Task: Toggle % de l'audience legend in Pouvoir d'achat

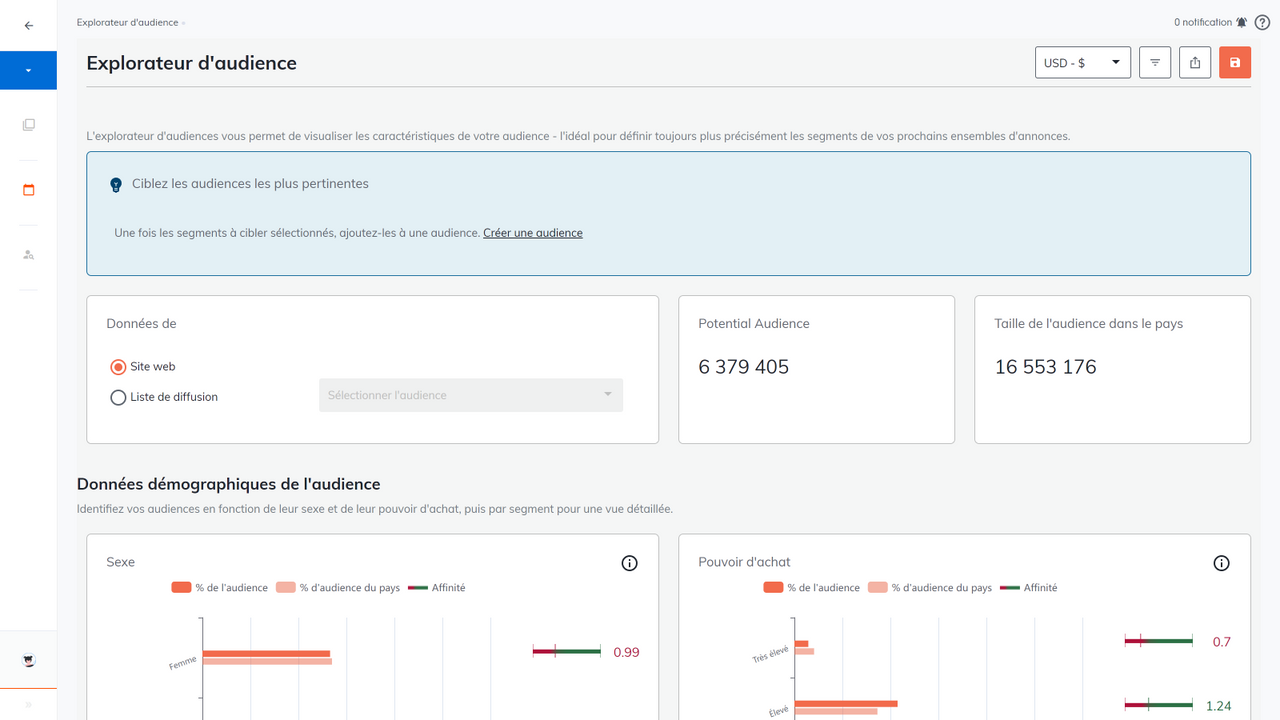Action: point(812,588)
